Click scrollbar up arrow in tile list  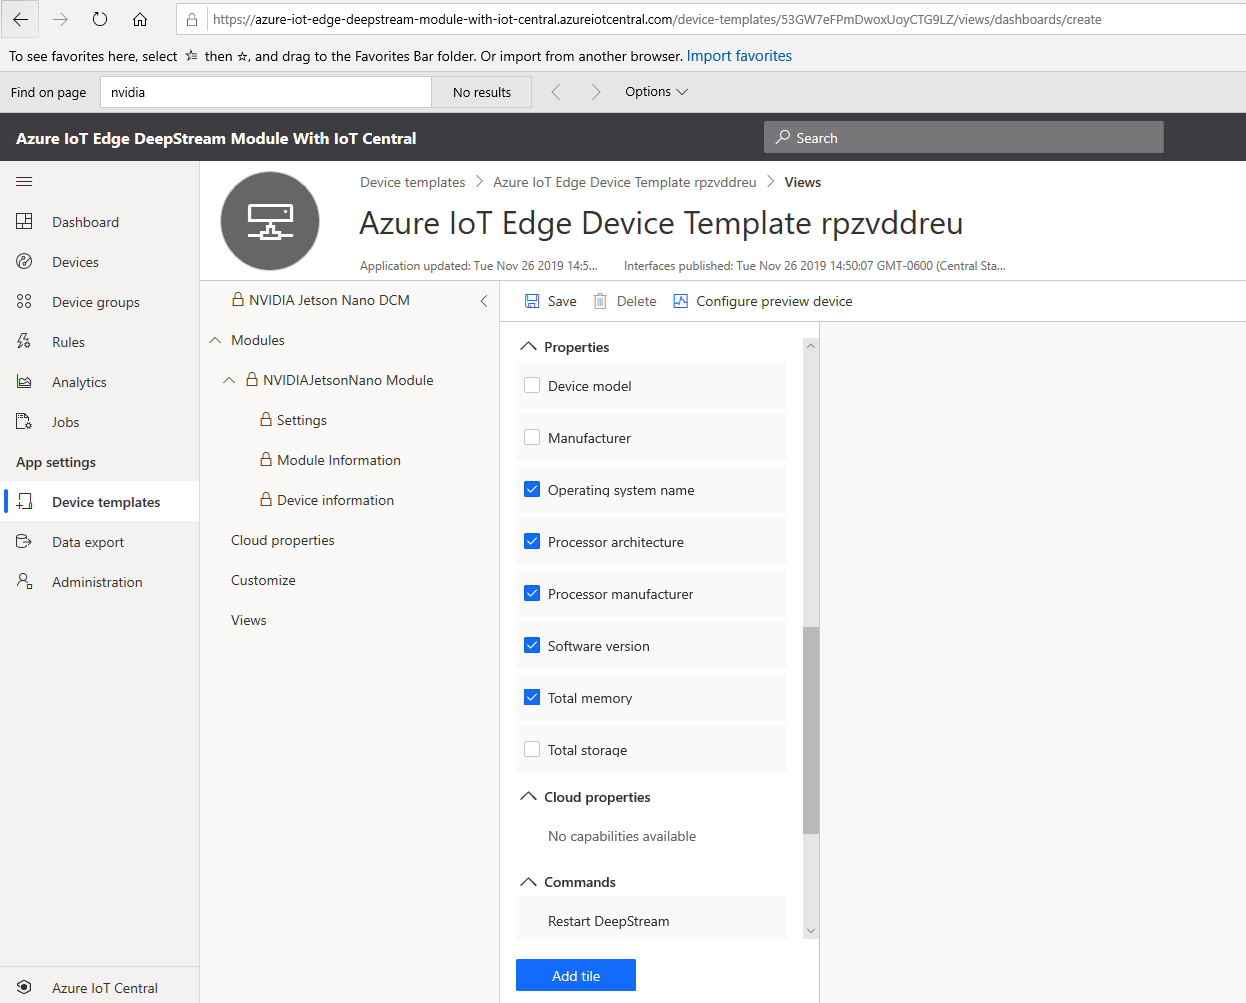[811, 346]
